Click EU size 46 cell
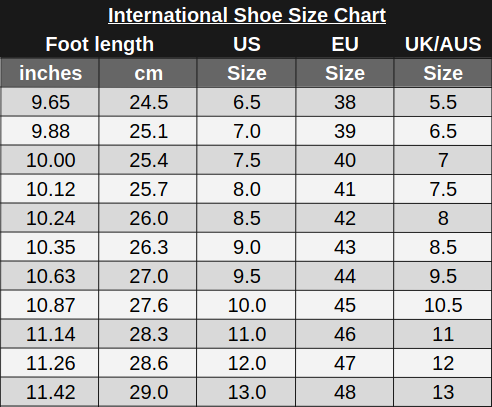The image size is (492, 407). (345, 334)
